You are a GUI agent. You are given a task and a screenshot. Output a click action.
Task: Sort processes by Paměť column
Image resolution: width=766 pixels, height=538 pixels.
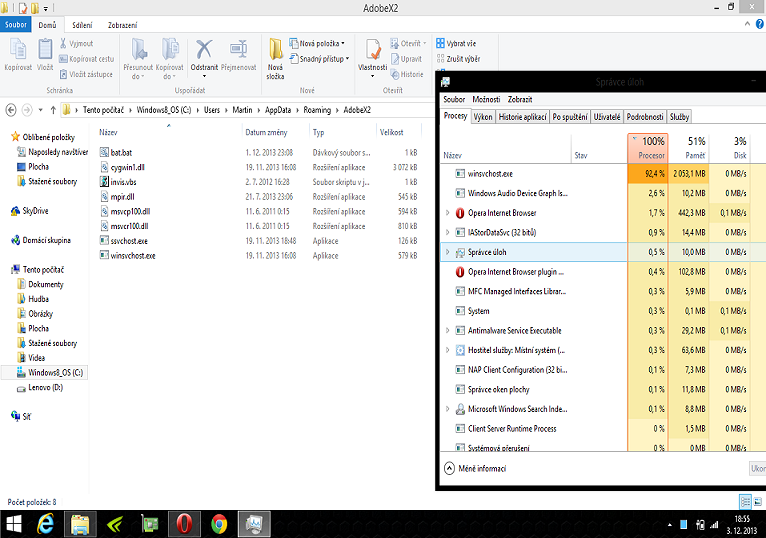click(689, 148)
